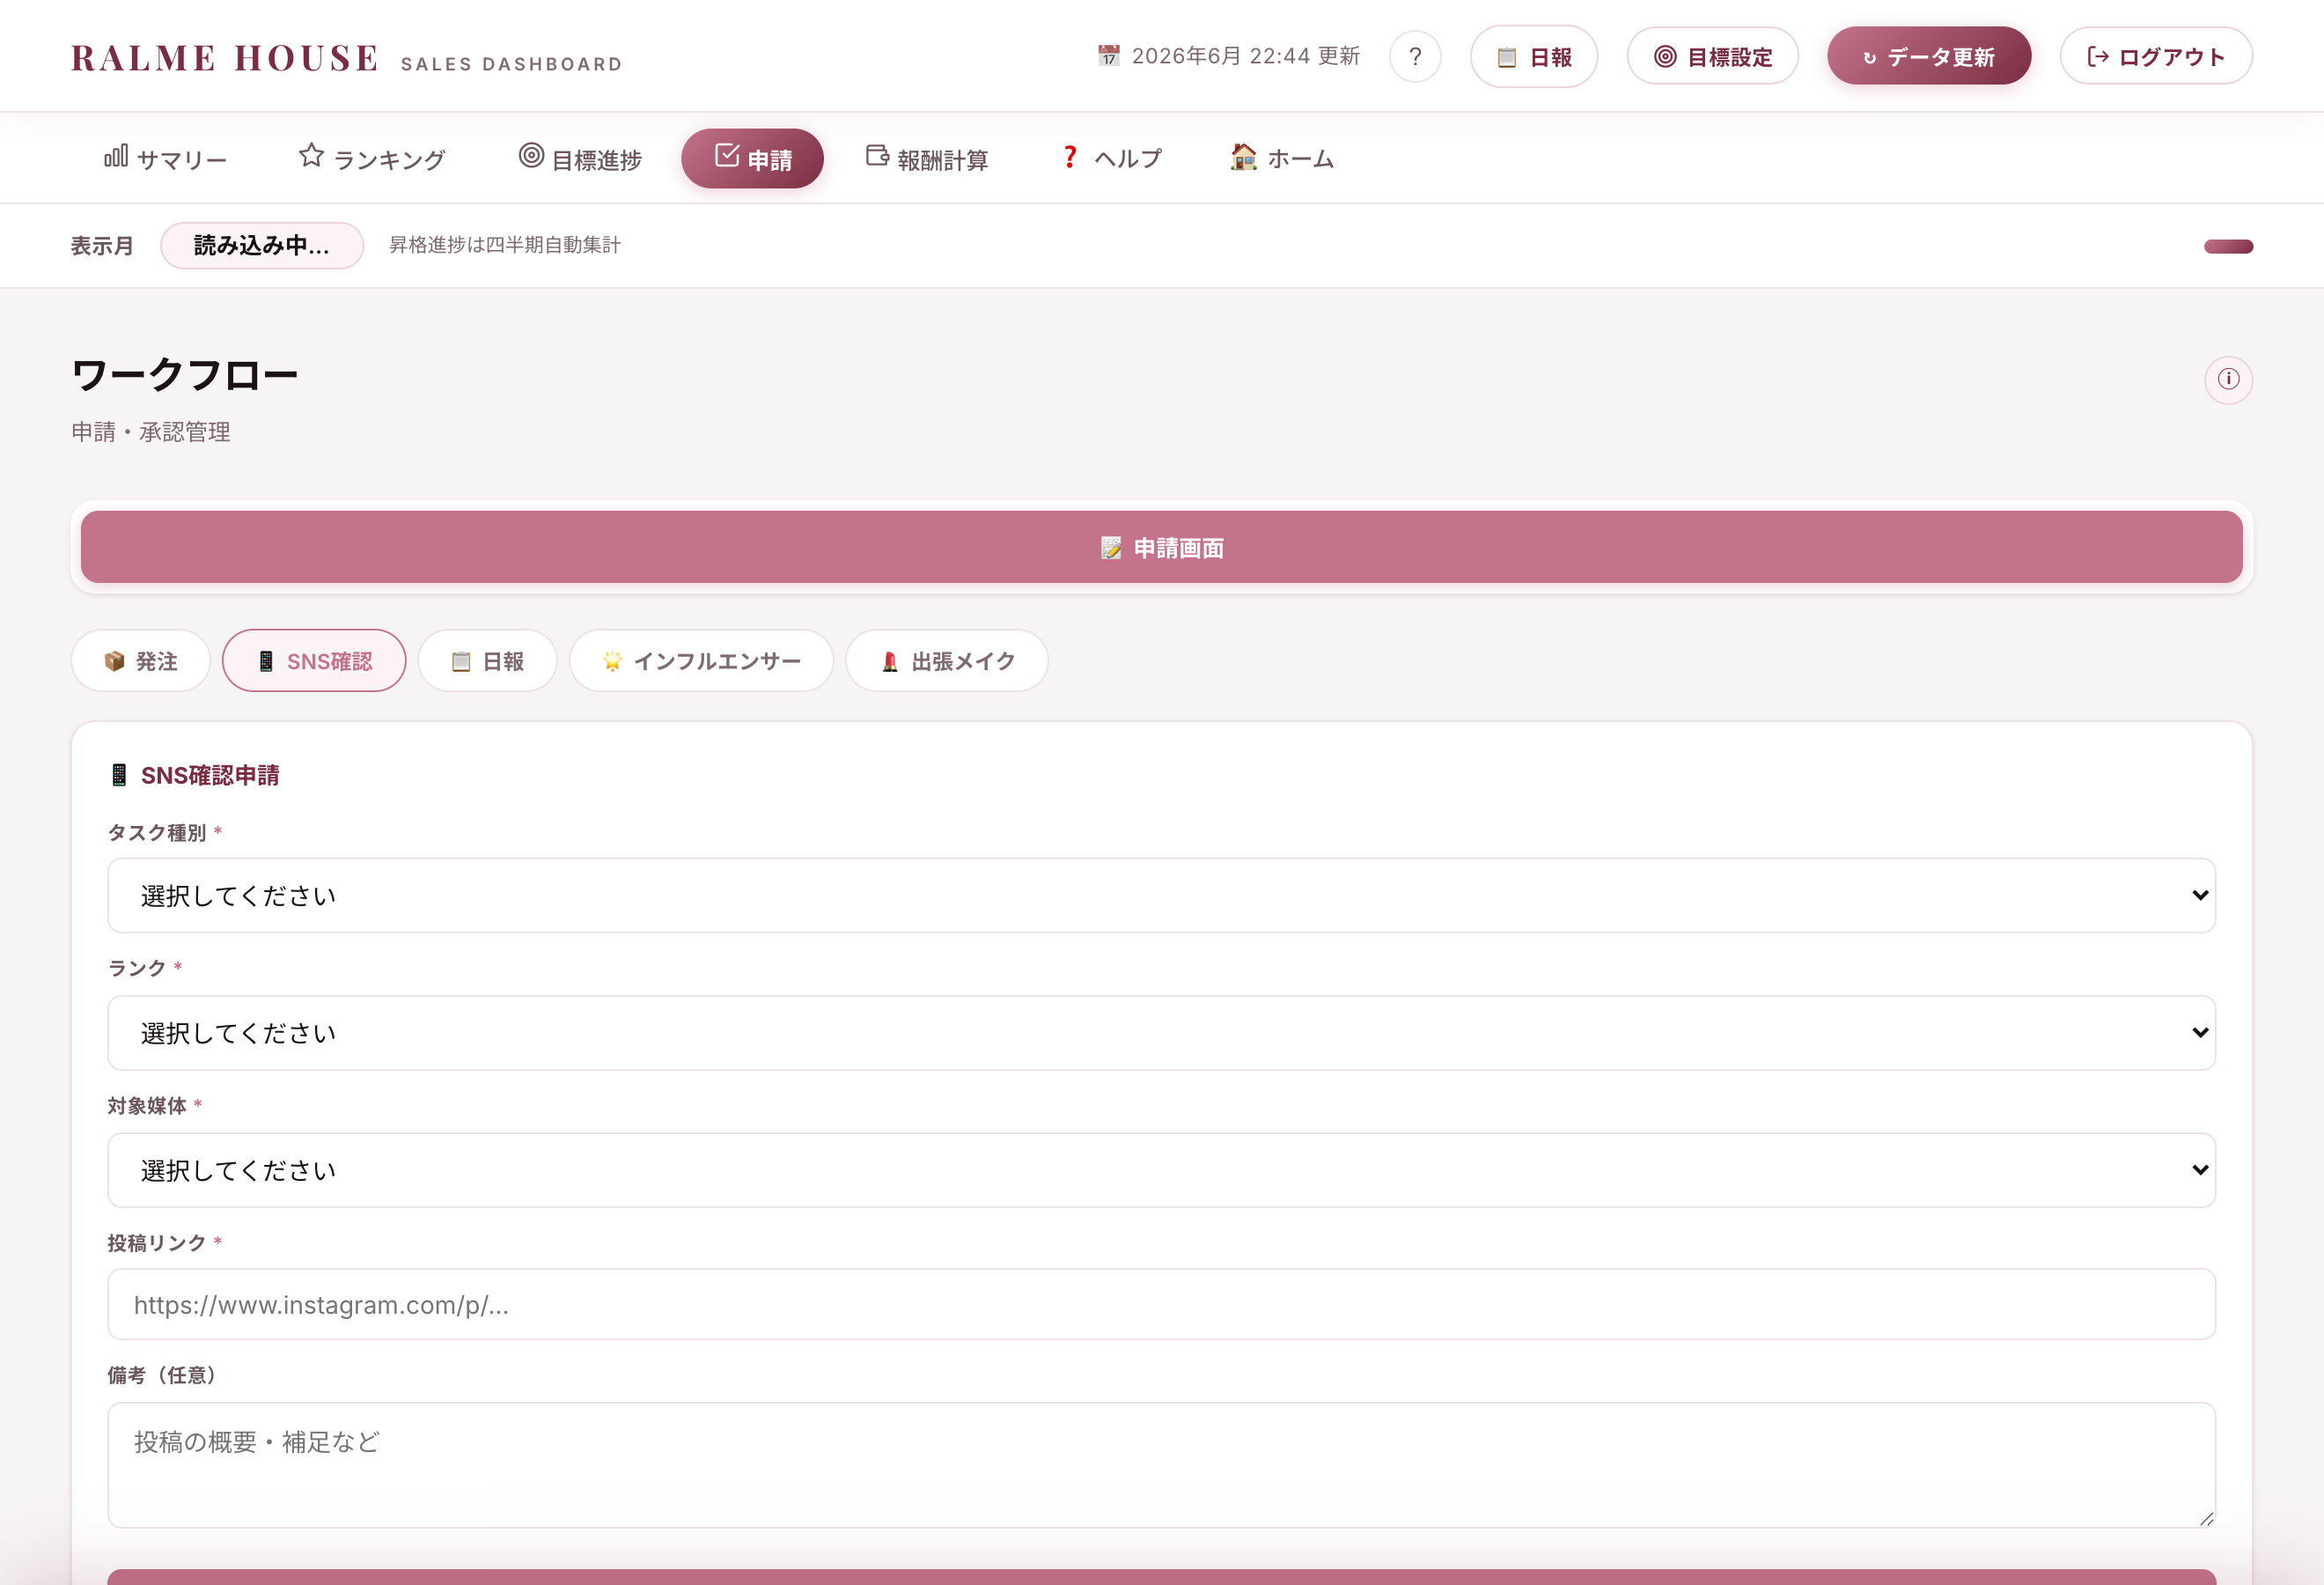This screenshot has height=1585, width=2324.
Task: Go to ランキング star tab
Action: [372, 158]
